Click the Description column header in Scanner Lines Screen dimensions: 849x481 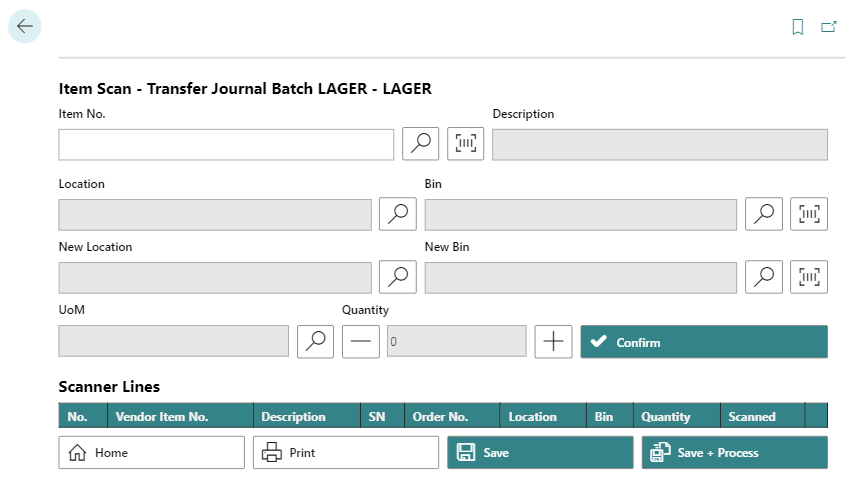[306, 416]
